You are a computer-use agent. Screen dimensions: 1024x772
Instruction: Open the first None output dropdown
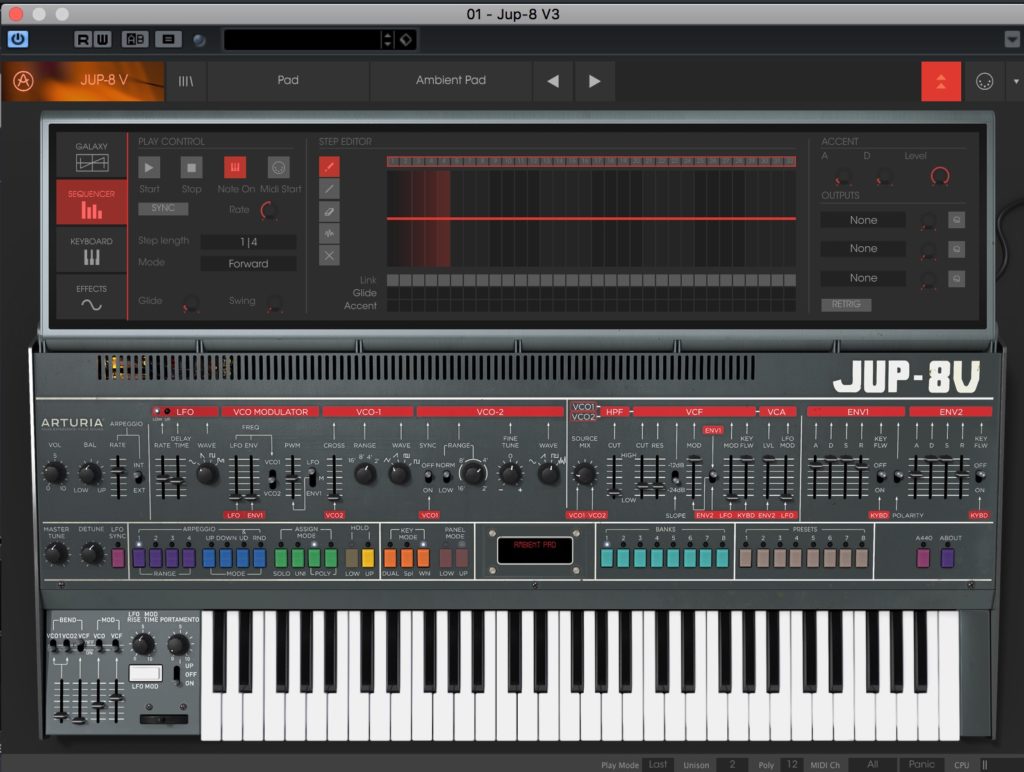863,220
